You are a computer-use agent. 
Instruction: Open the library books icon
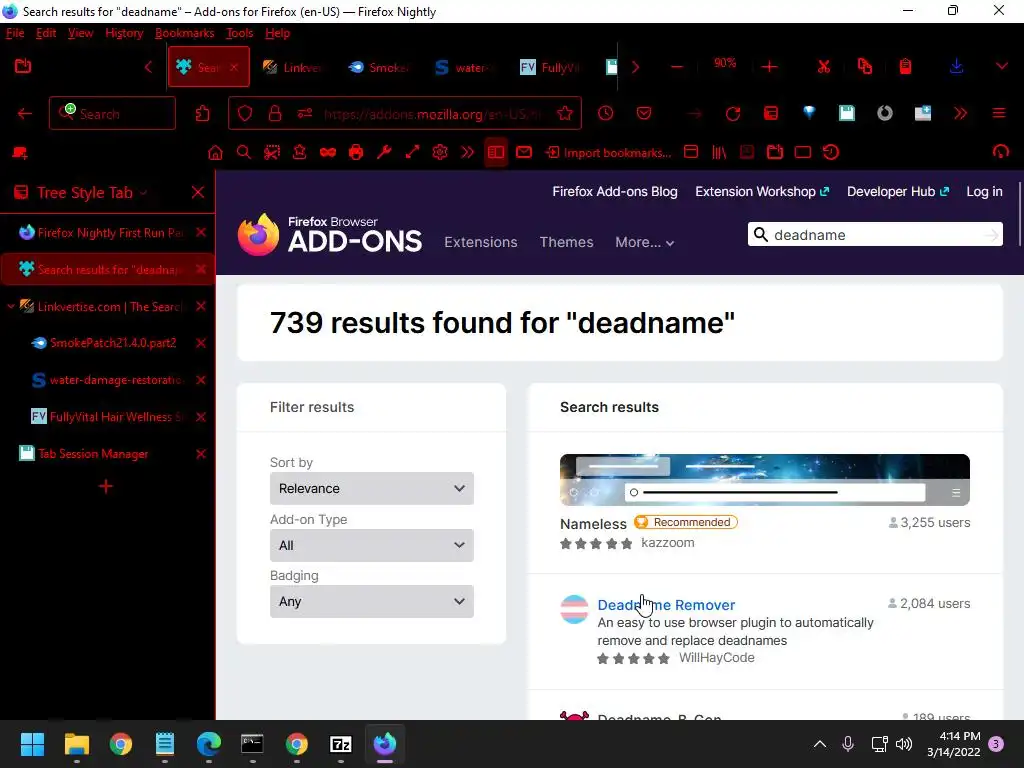tap(719, 153)
